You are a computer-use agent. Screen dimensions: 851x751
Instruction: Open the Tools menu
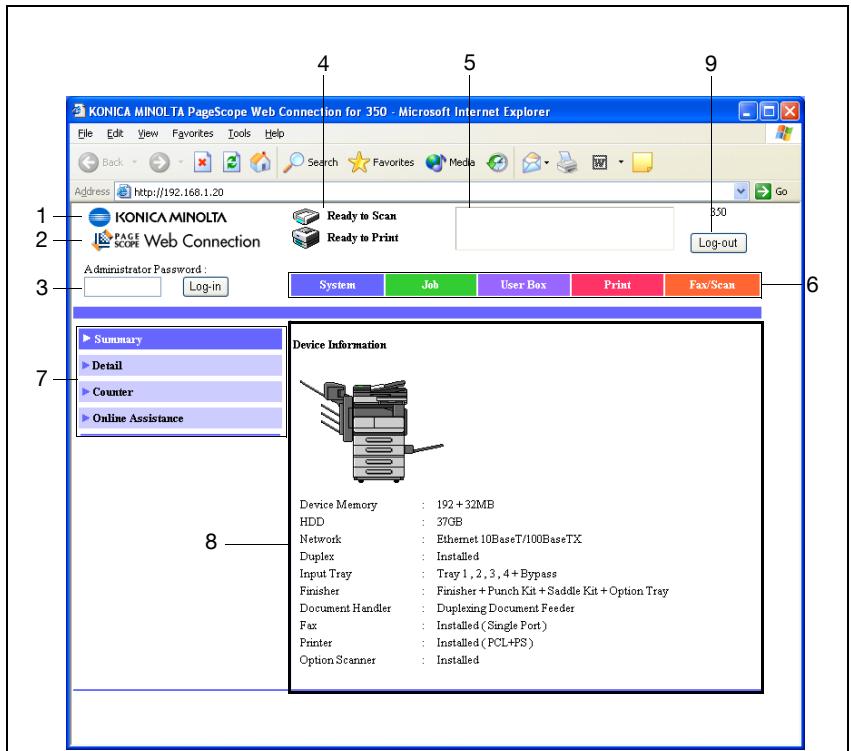click(x=239, y=133)
